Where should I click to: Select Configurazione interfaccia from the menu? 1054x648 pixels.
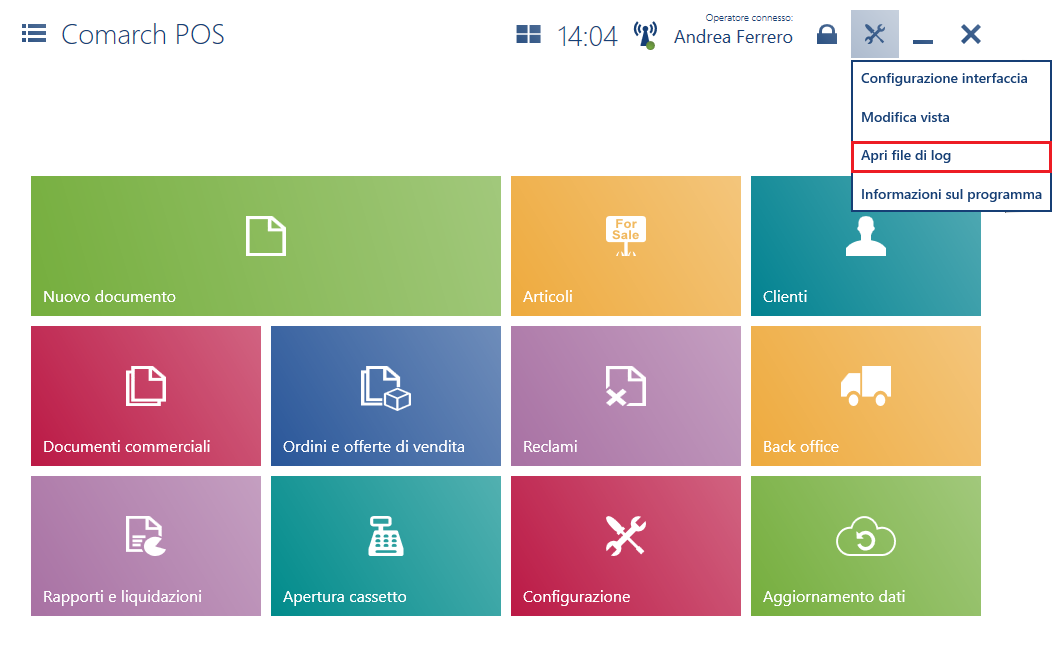(944, 78)
